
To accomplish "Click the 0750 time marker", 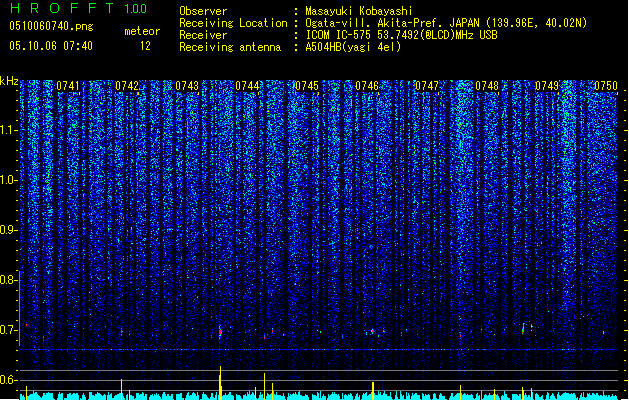I will (606, 86).
